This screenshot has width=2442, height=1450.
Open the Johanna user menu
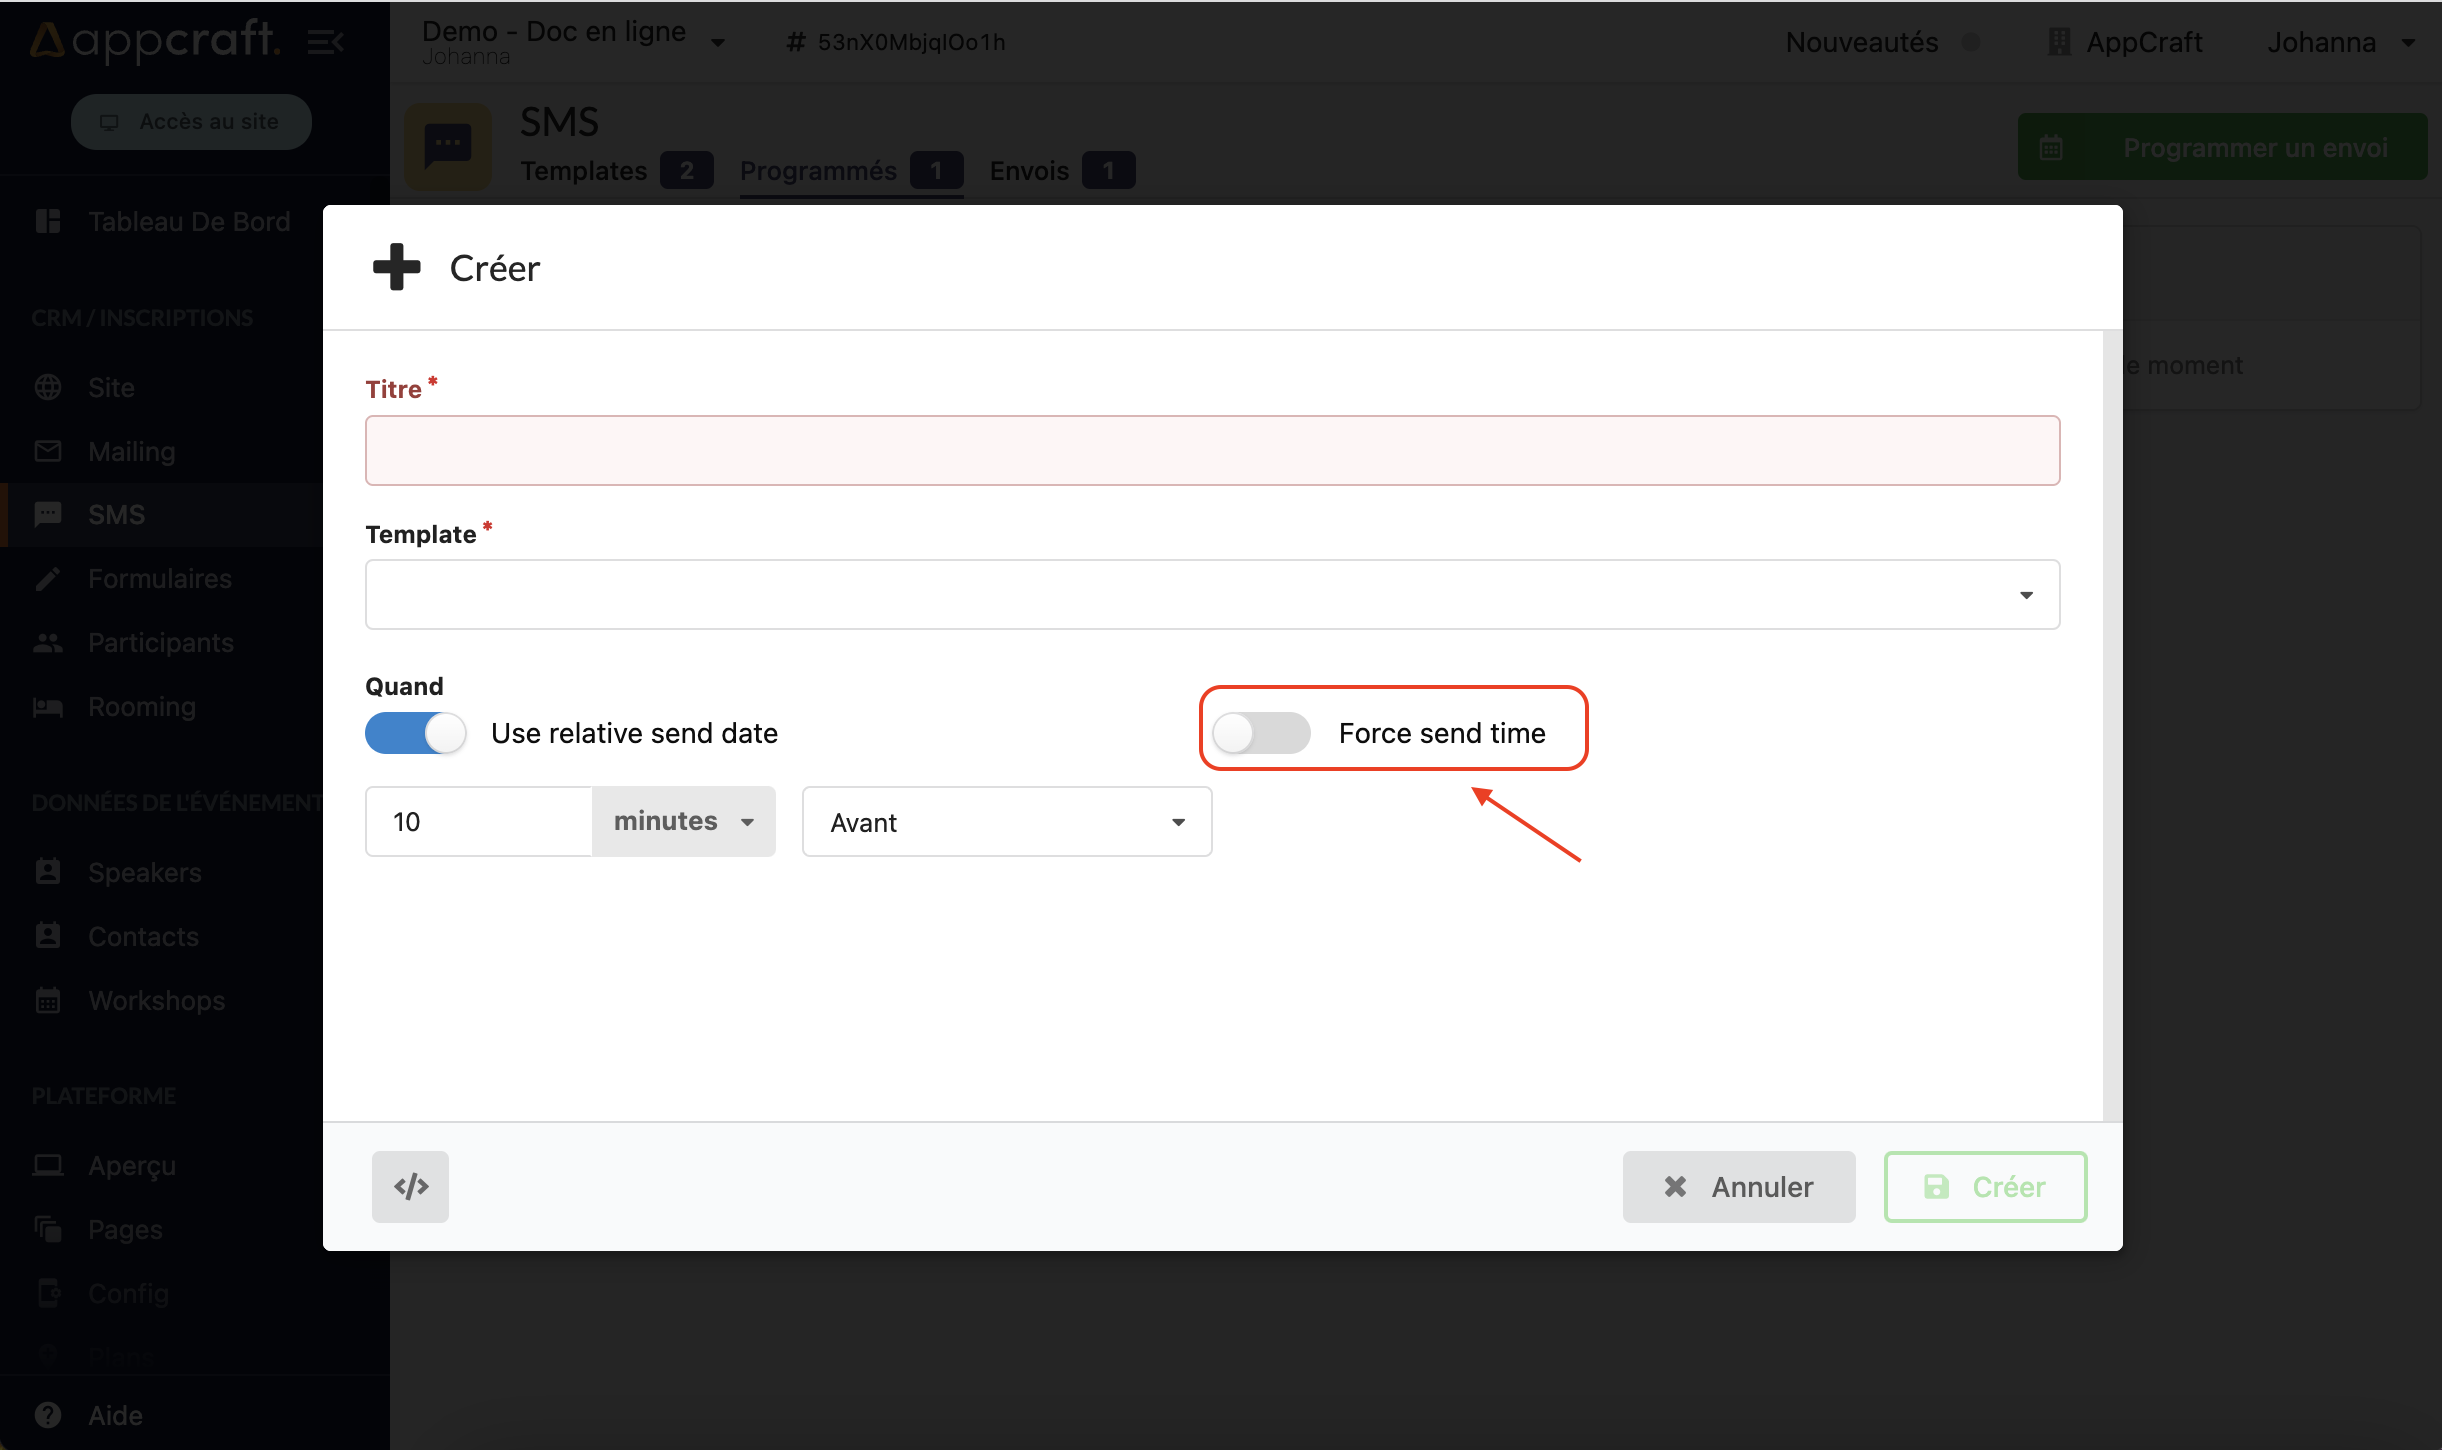(2340, 42)
